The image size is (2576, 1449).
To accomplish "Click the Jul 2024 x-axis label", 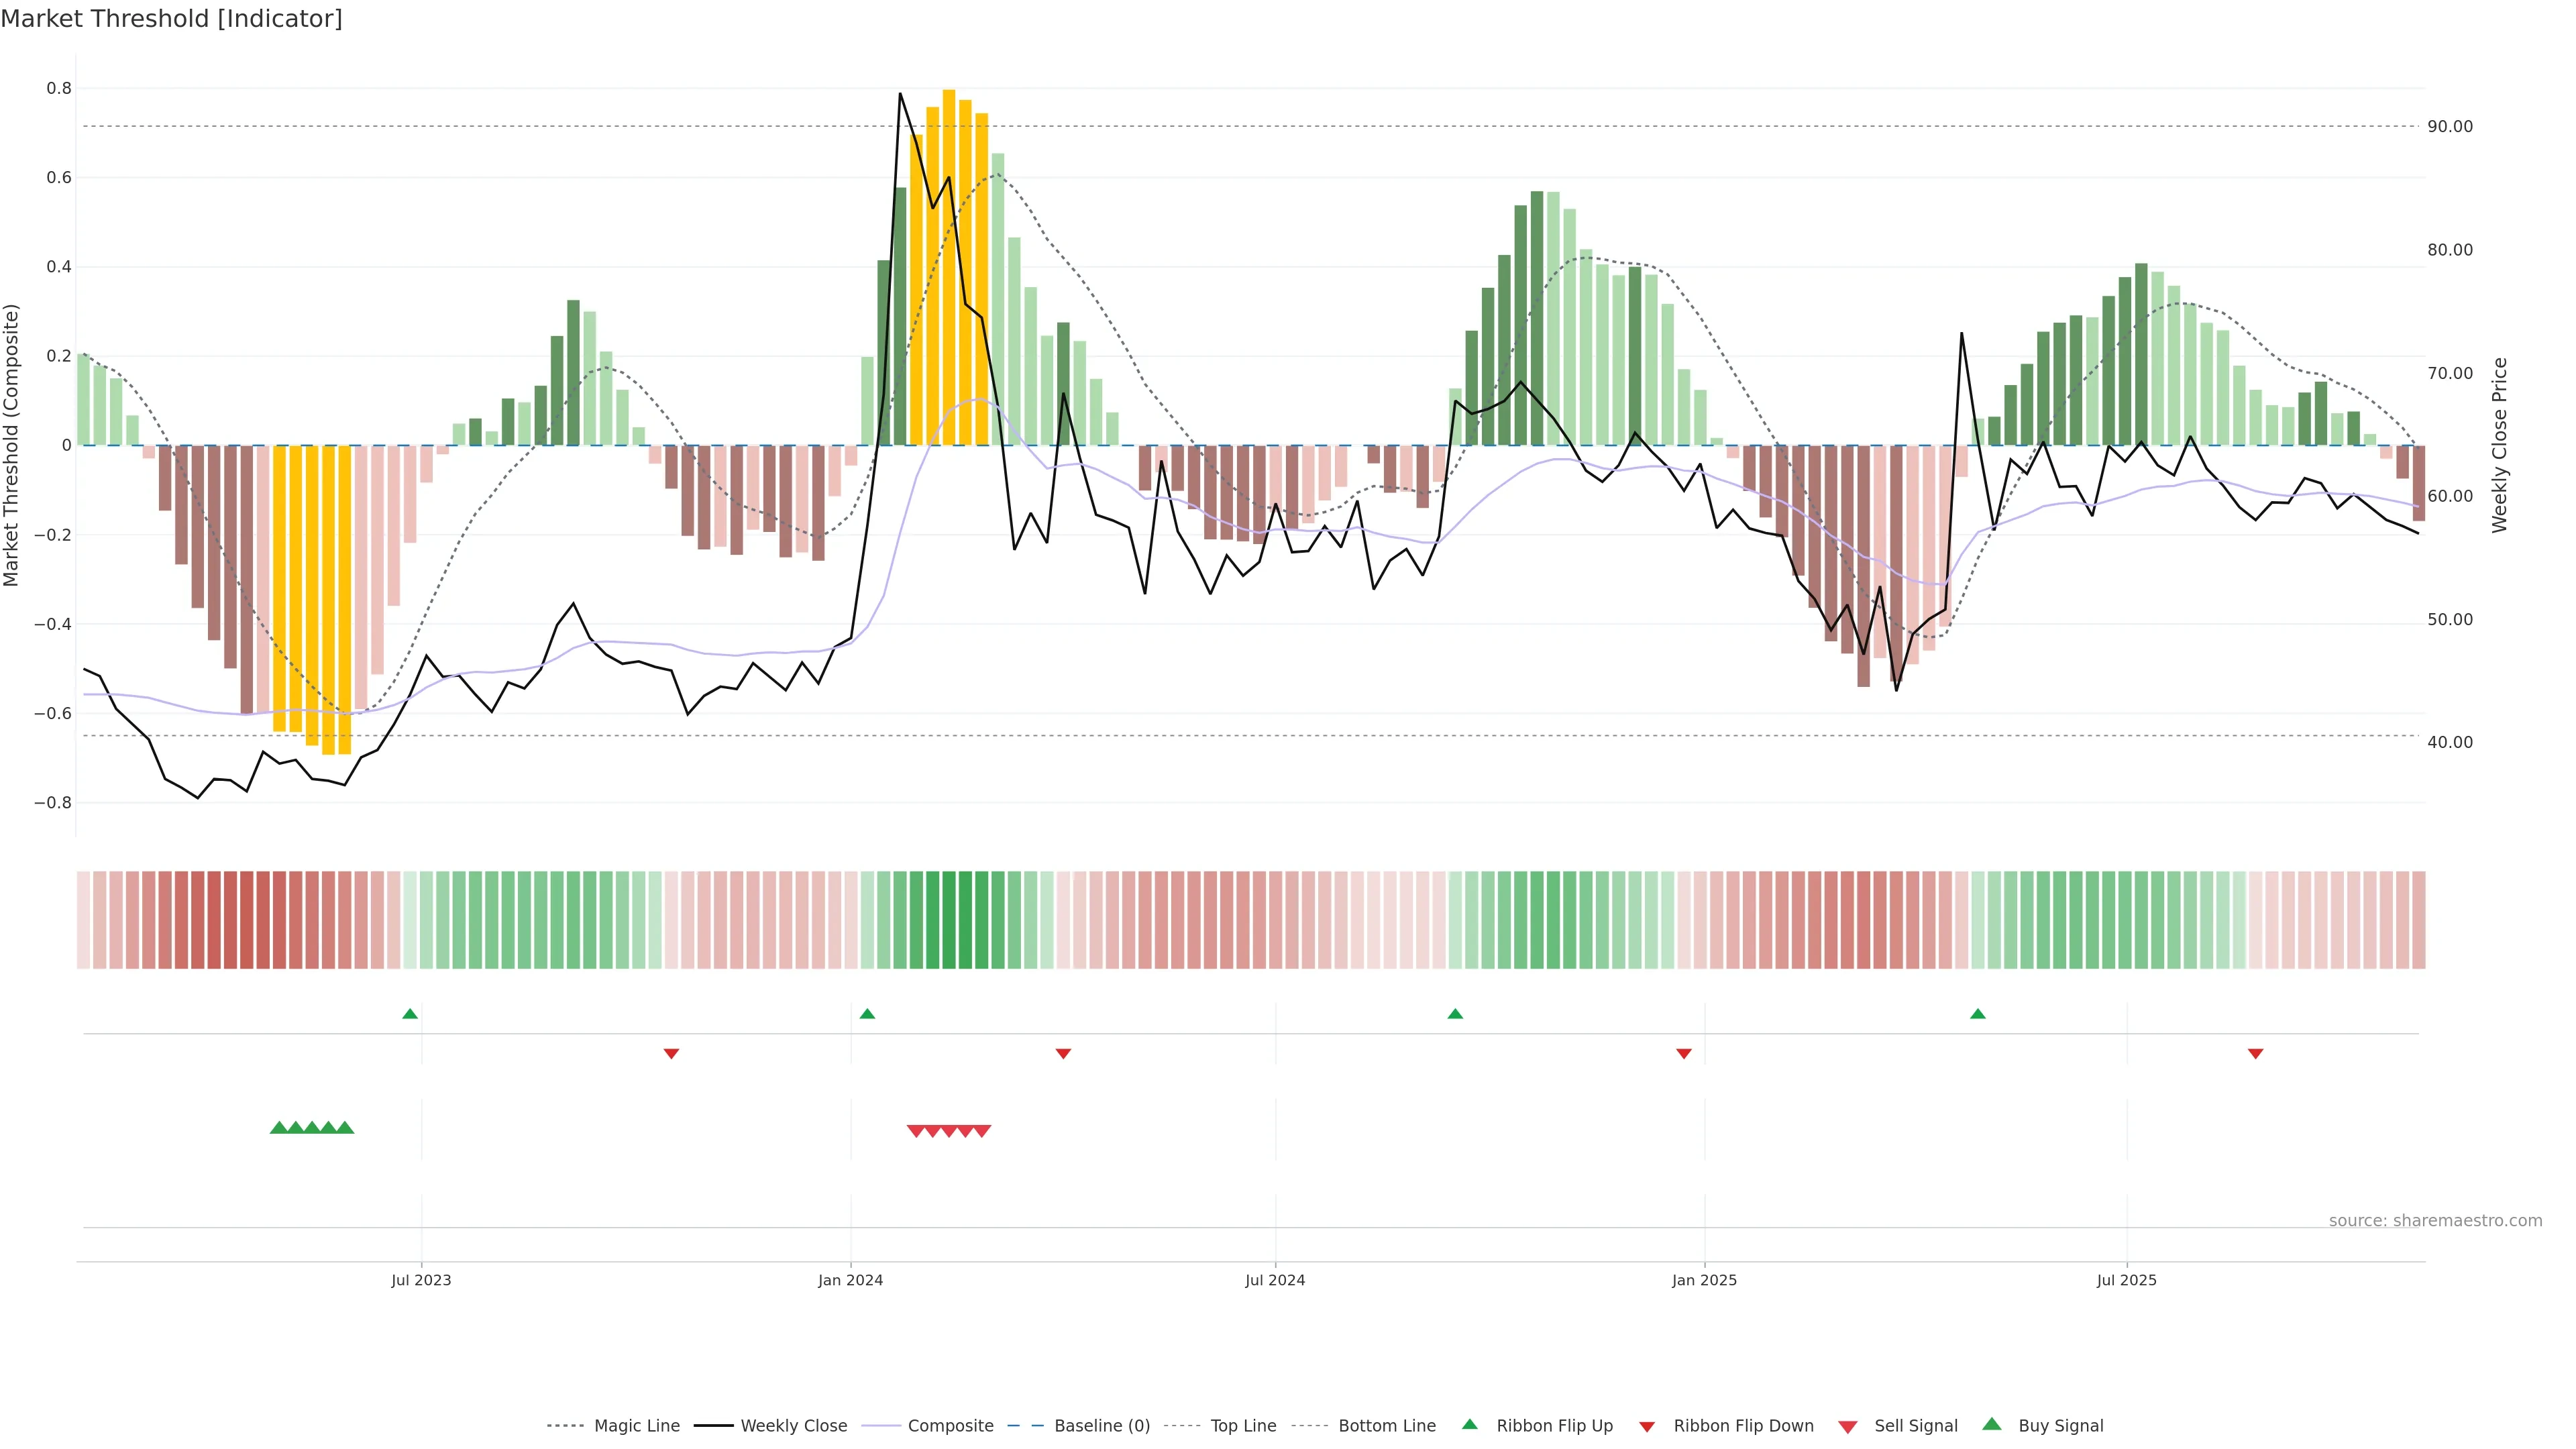I will (x=1275, y=1280).
